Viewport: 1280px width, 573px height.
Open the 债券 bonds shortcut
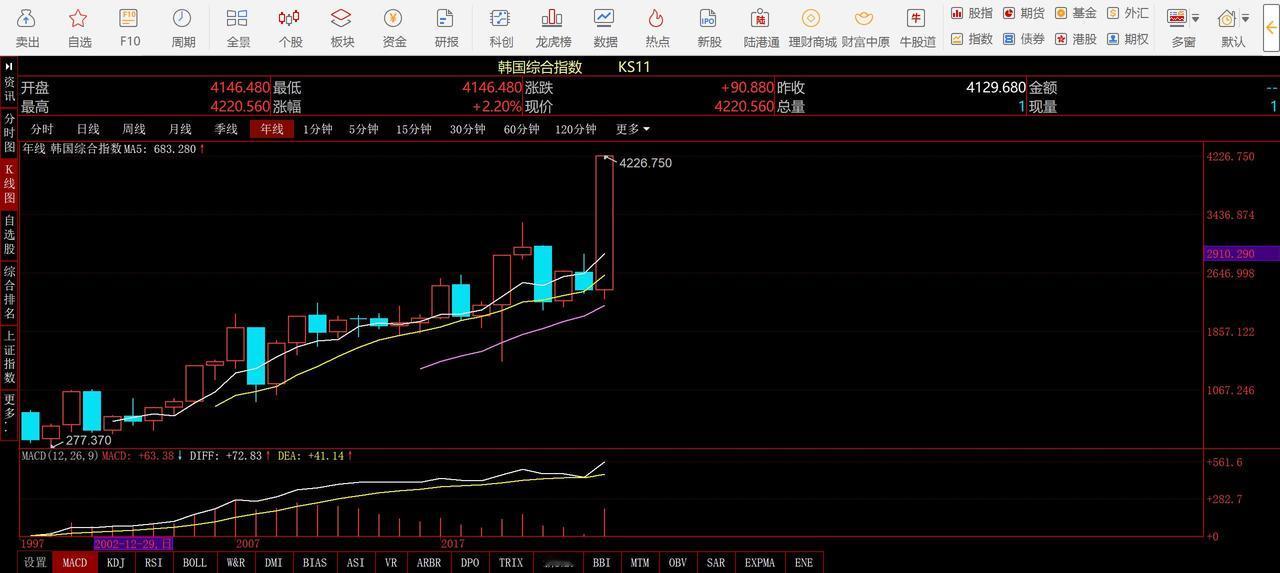pyautogui.click(x=1023, y=39)
